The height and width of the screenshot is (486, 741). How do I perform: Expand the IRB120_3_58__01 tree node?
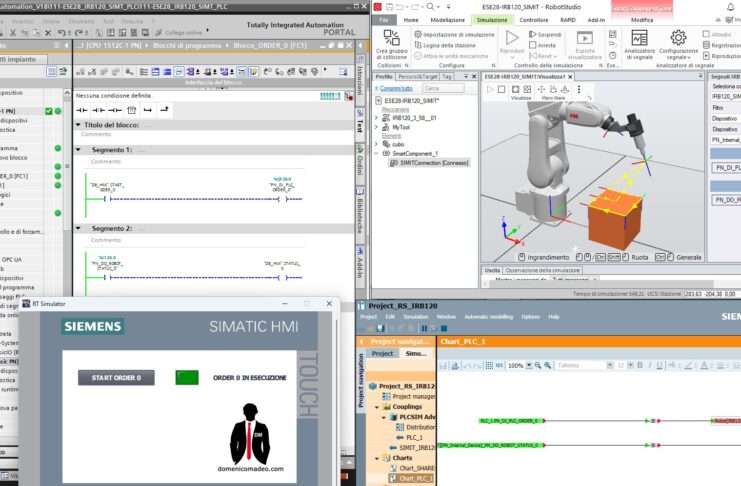[377, 118]
